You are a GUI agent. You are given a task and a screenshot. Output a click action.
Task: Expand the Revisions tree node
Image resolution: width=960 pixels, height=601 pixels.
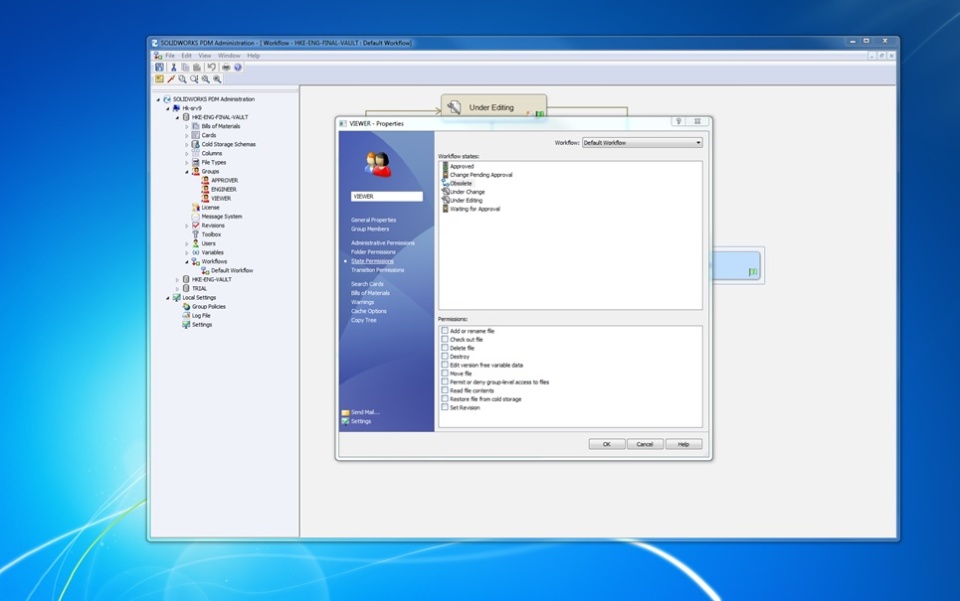[187, 226]
